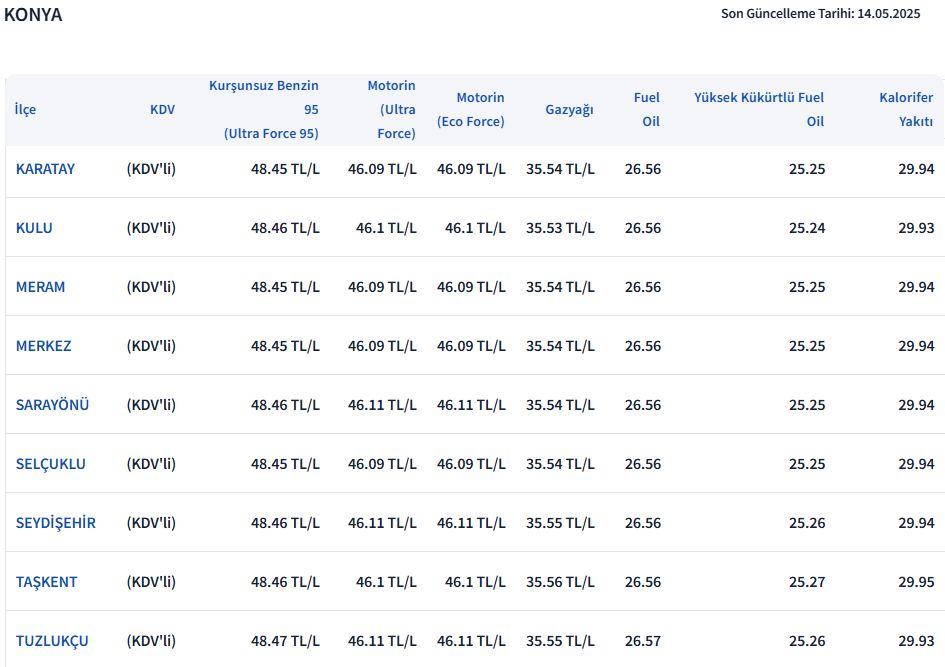The height and width of the screenshot is (667, 945).
Task: Open the SARAYÖNÜ district link
Action: pyautogui.click(x=52, y=406)
